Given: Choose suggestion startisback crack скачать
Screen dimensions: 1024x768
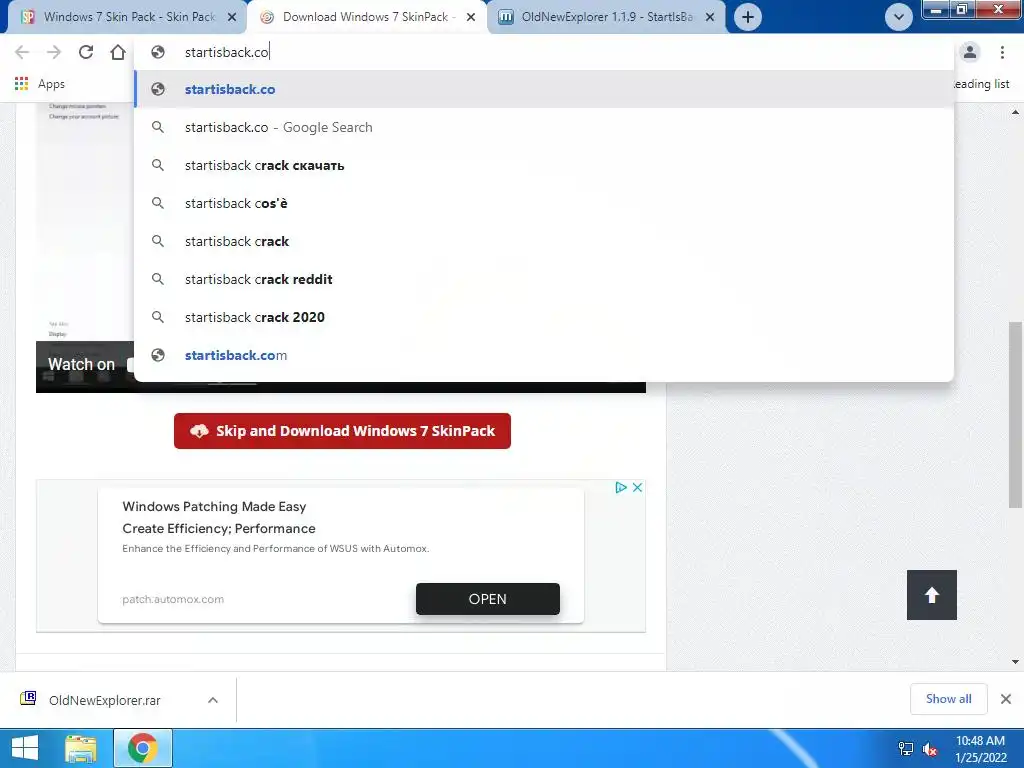Looking at the screenshot, I should (x=543, y=165).
